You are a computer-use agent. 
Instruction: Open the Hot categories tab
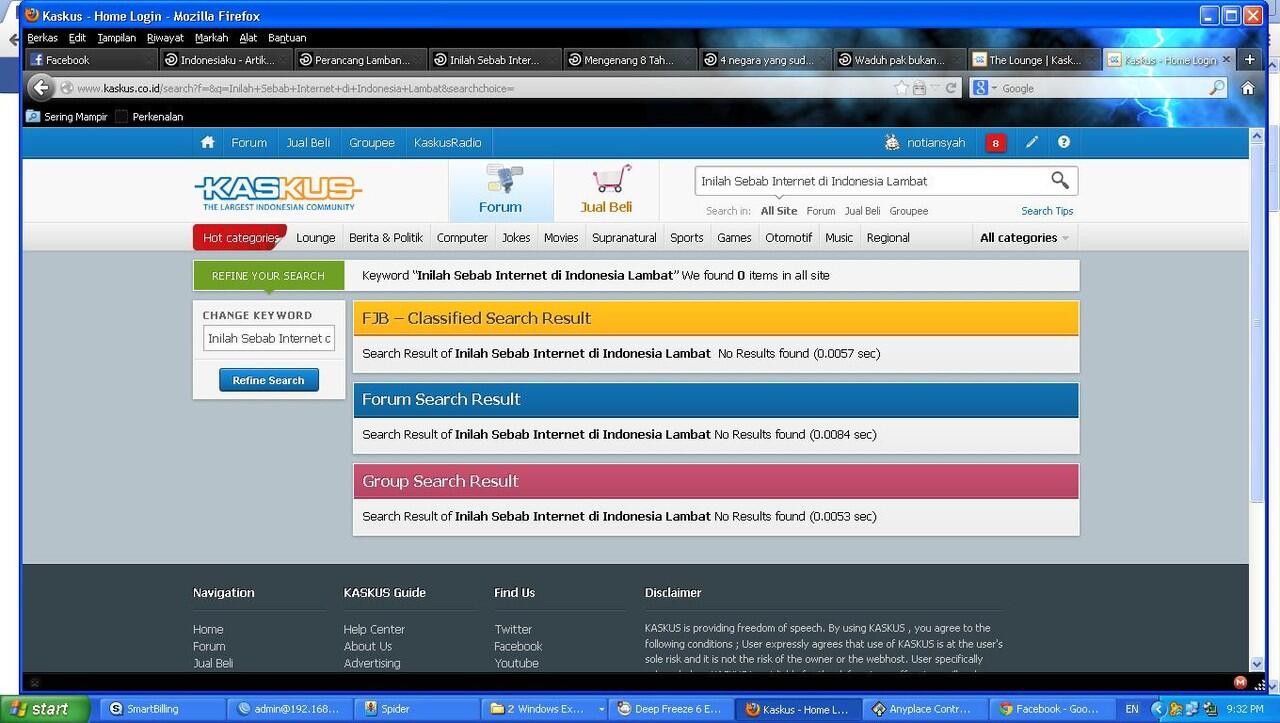[240, 238]
